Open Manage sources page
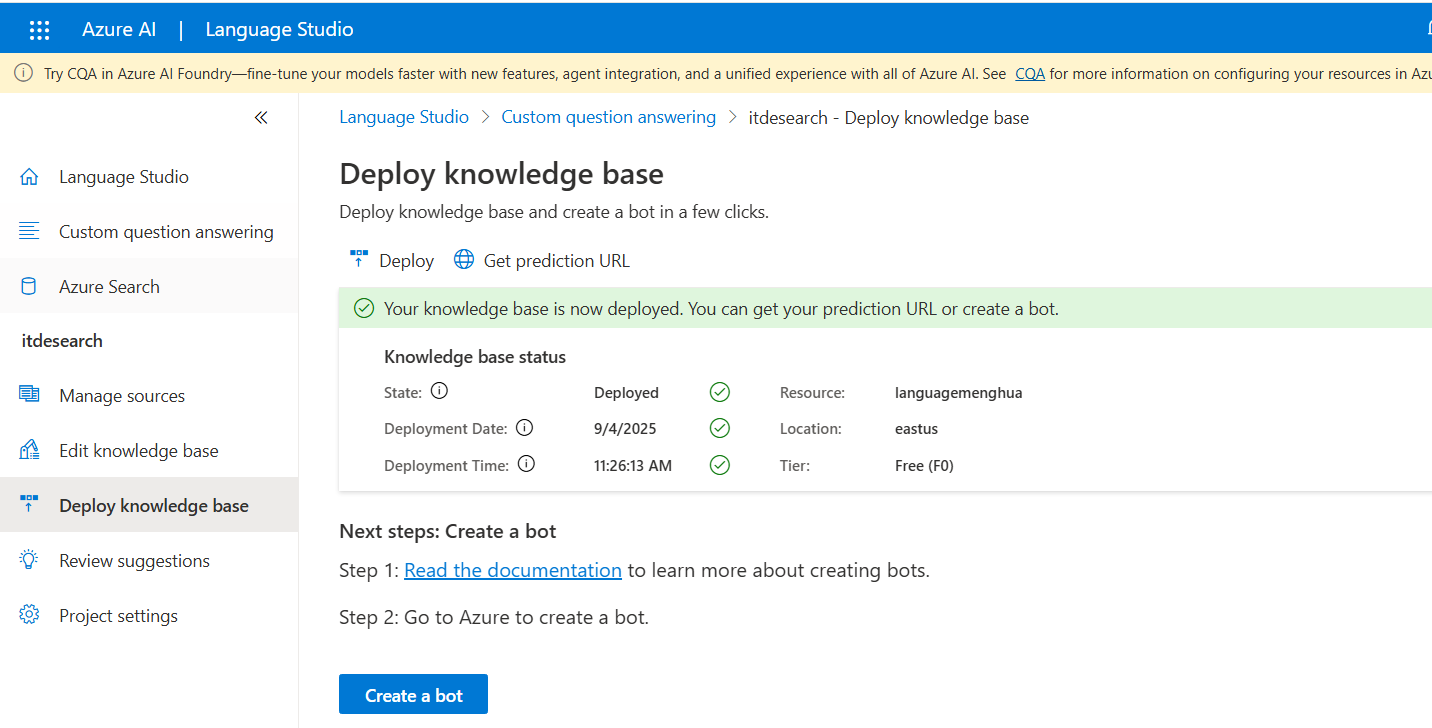 pyautogui.click(x=122, y=396)
